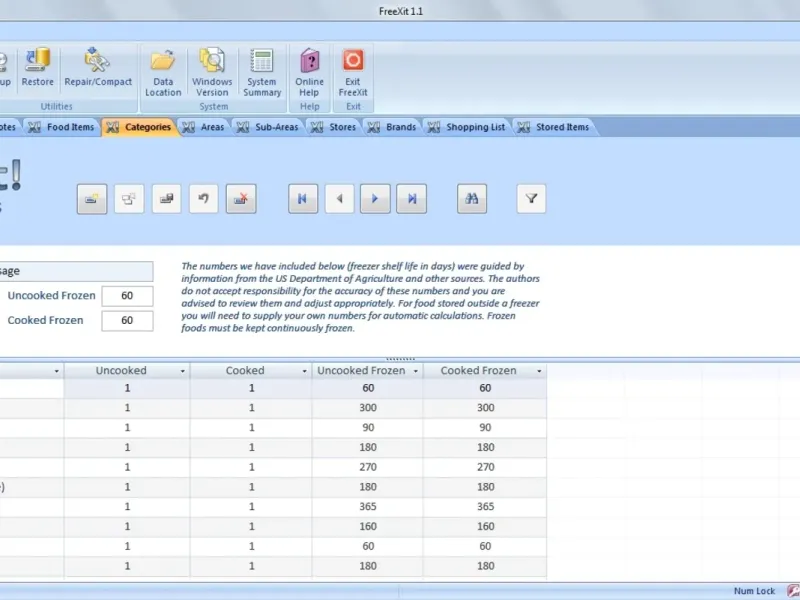The height and width of the screenshot is (600, 800).
Task: Click the Restore database icon
Action: [x=38, y=67]
